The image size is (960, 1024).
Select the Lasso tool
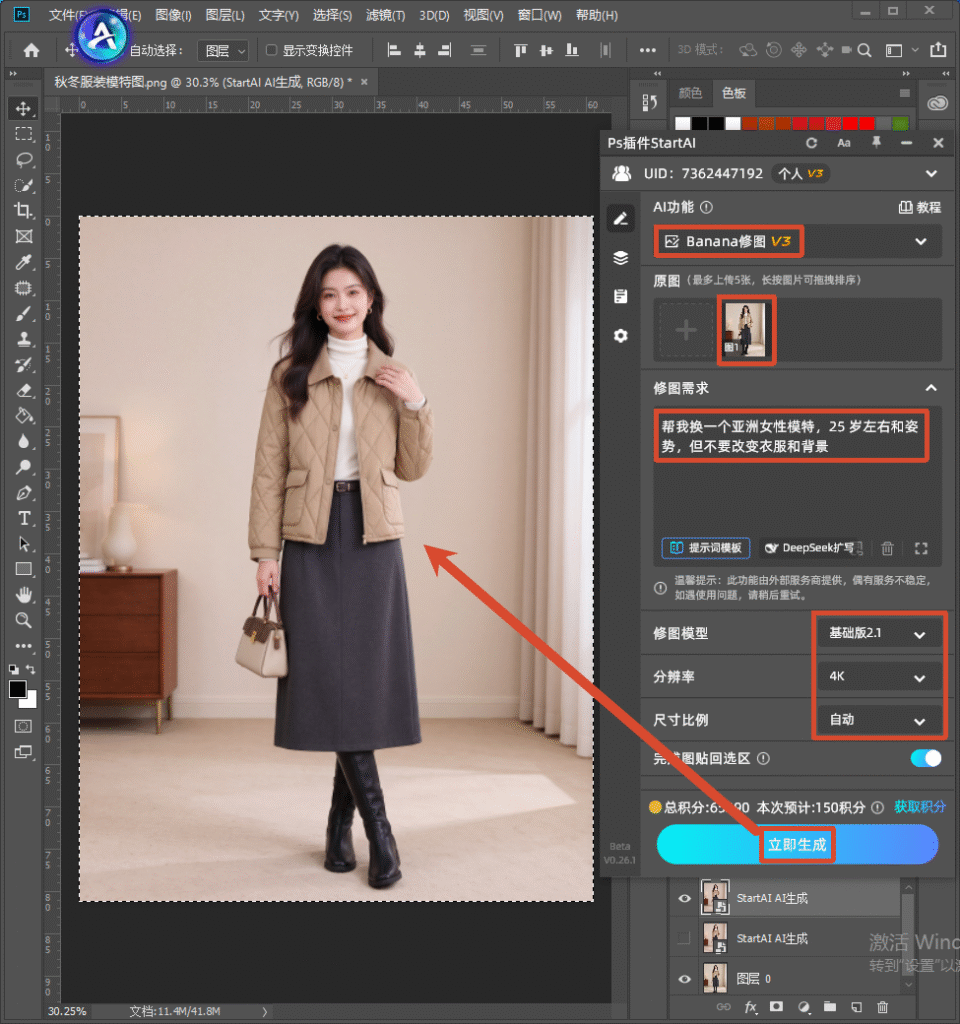(24, 159)
